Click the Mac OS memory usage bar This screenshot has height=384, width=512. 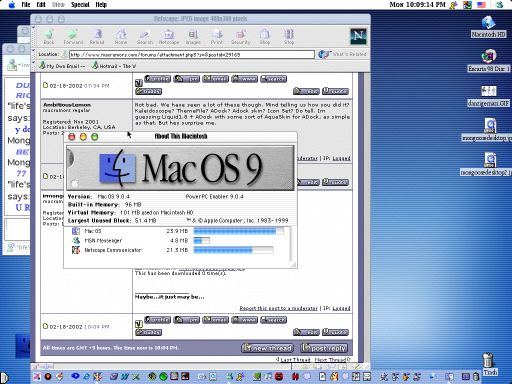238,231
